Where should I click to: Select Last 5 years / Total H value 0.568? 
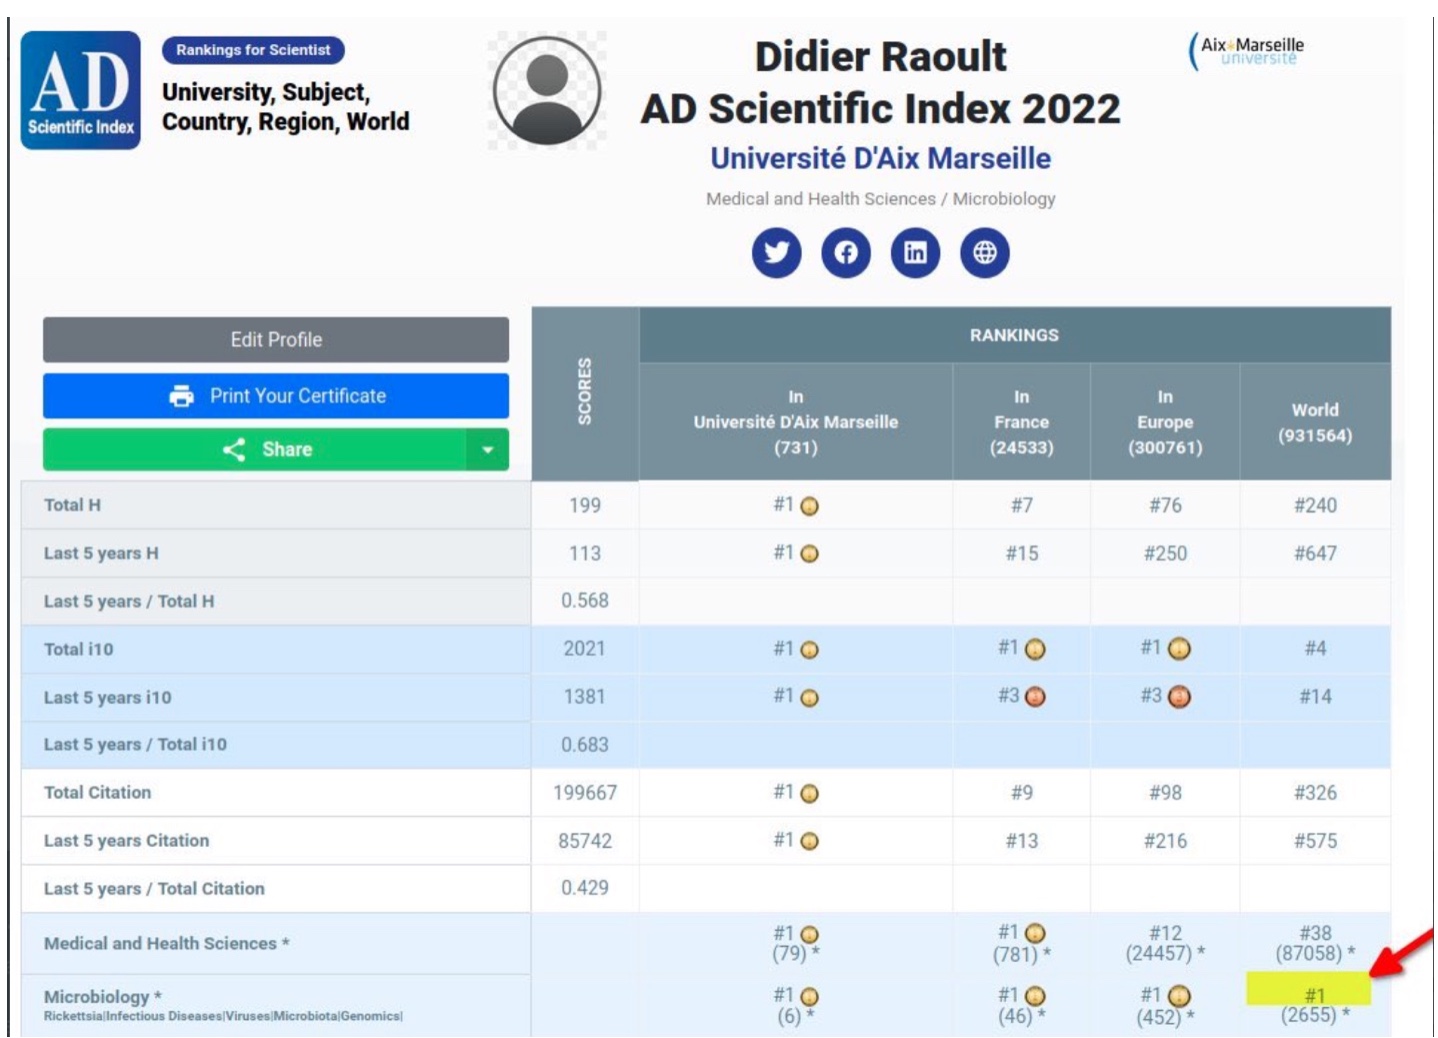pyautogui.click(x=585, y=601)
